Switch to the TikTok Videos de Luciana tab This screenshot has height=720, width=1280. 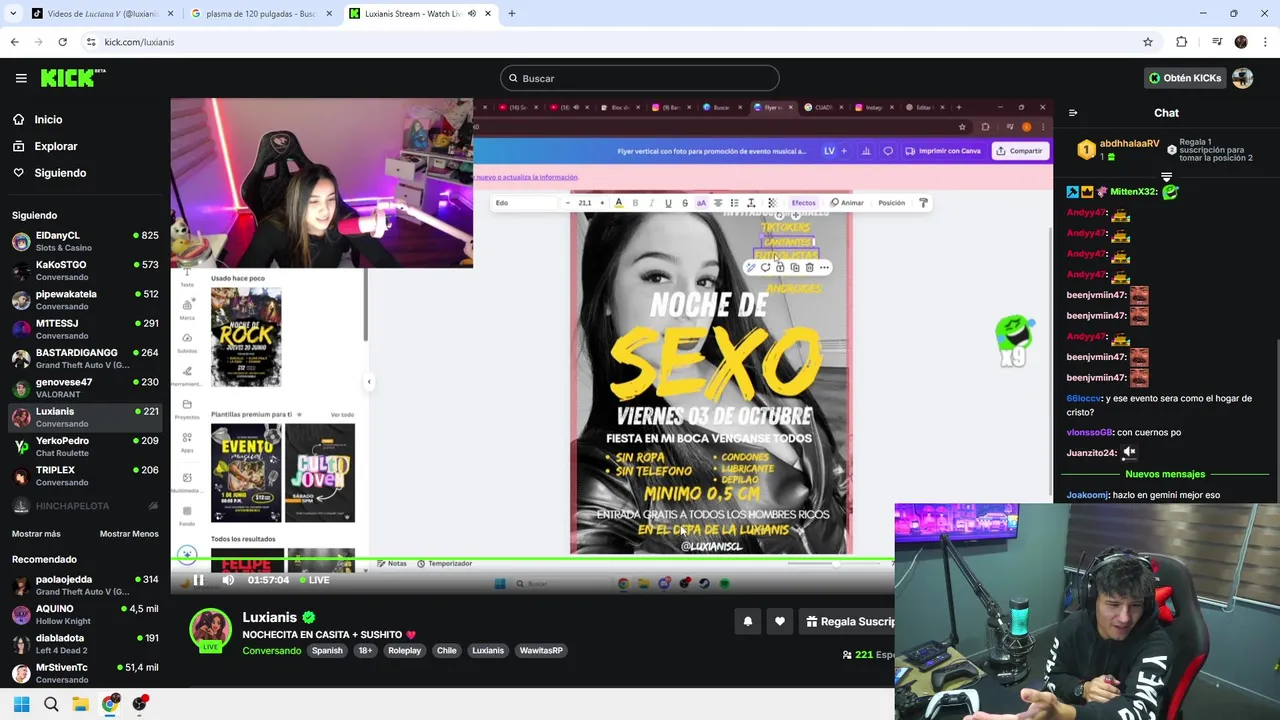(x=103, y=14)
